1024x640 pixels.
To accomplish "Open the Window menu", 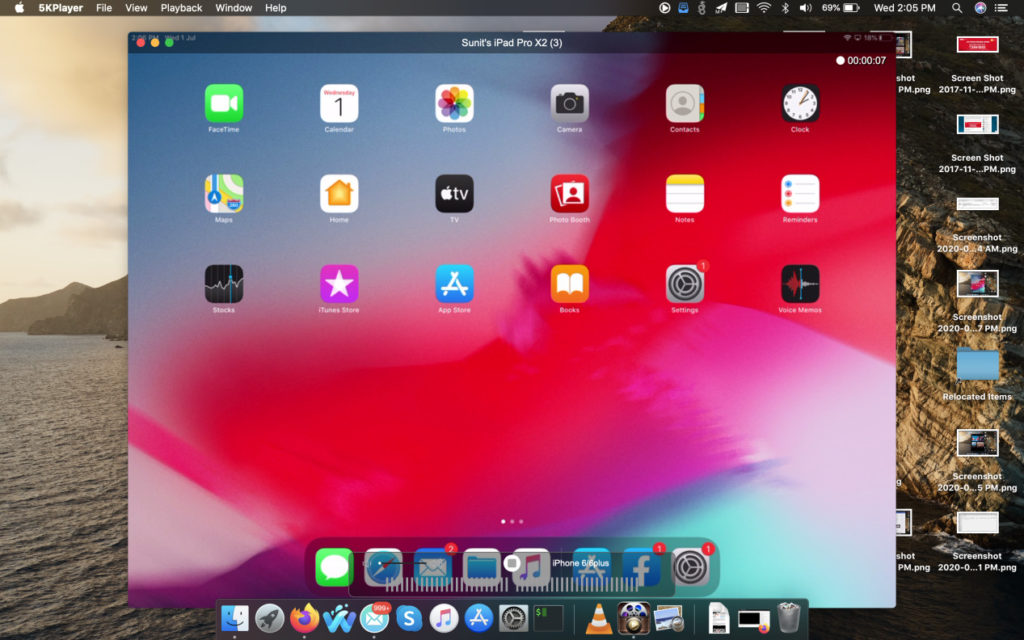I will coord(234,8).
